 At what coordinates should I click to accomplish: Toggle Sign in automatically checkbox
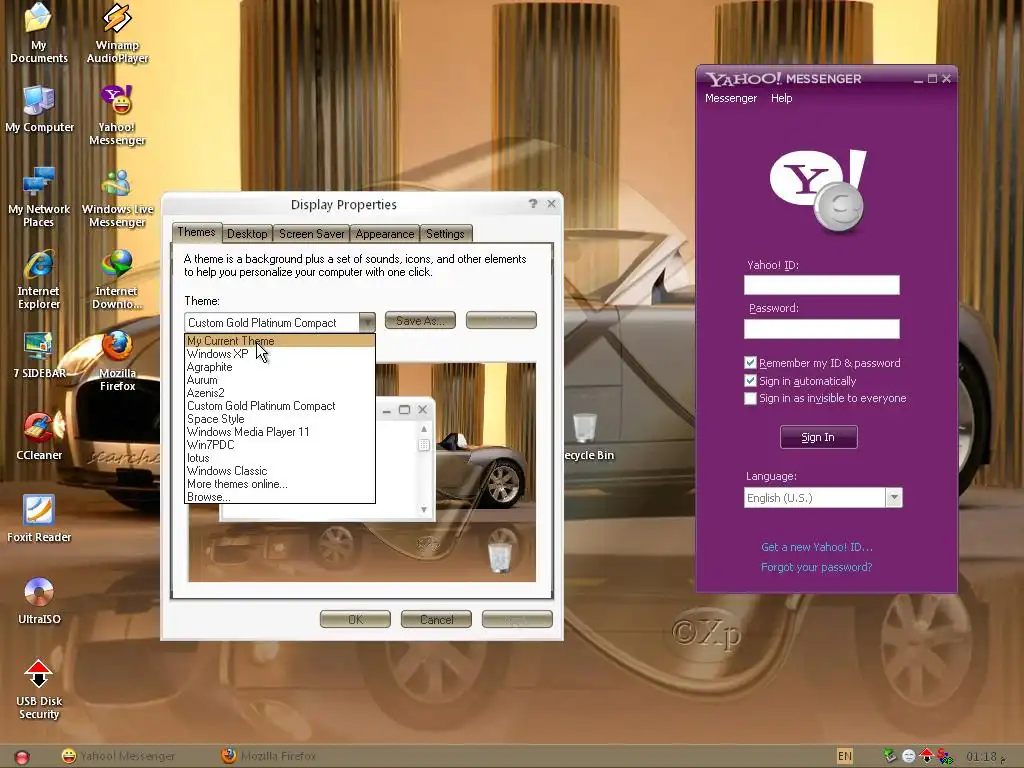pyautogui.click(x=750, y=381)
